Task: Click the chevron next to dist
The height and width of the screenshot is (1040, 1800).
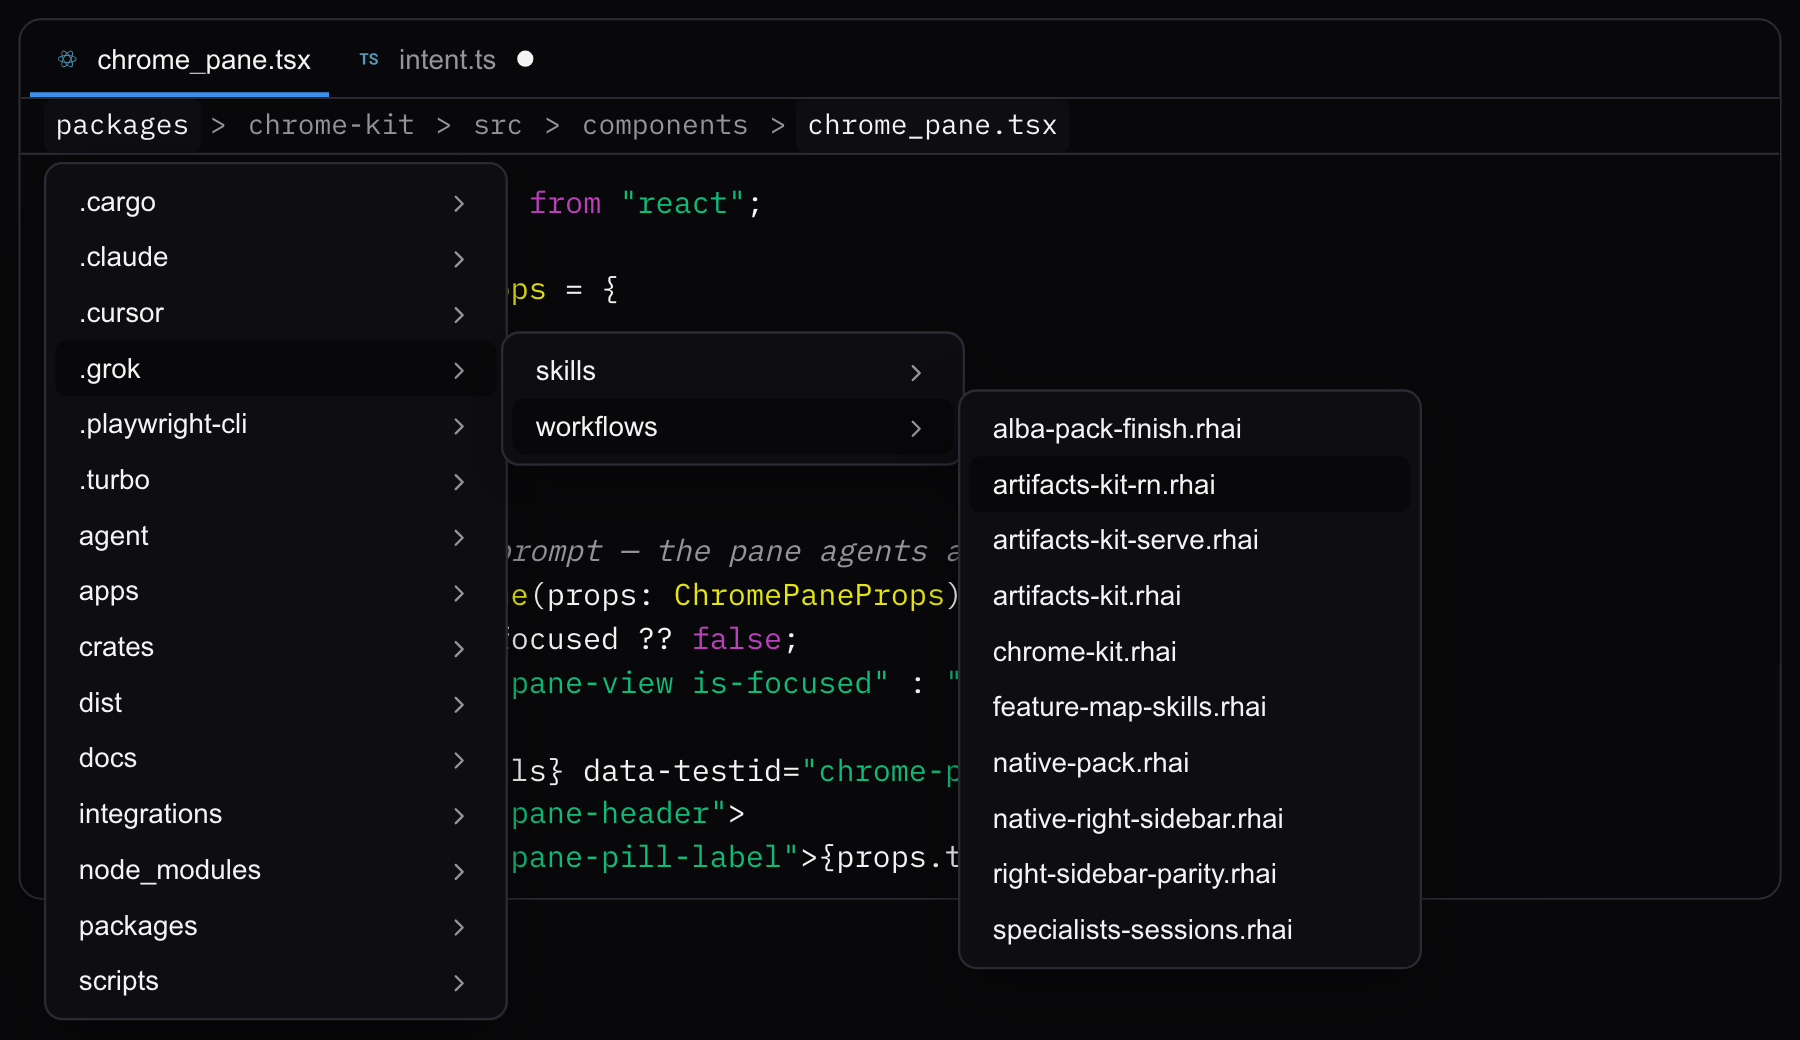Action: 459,705
